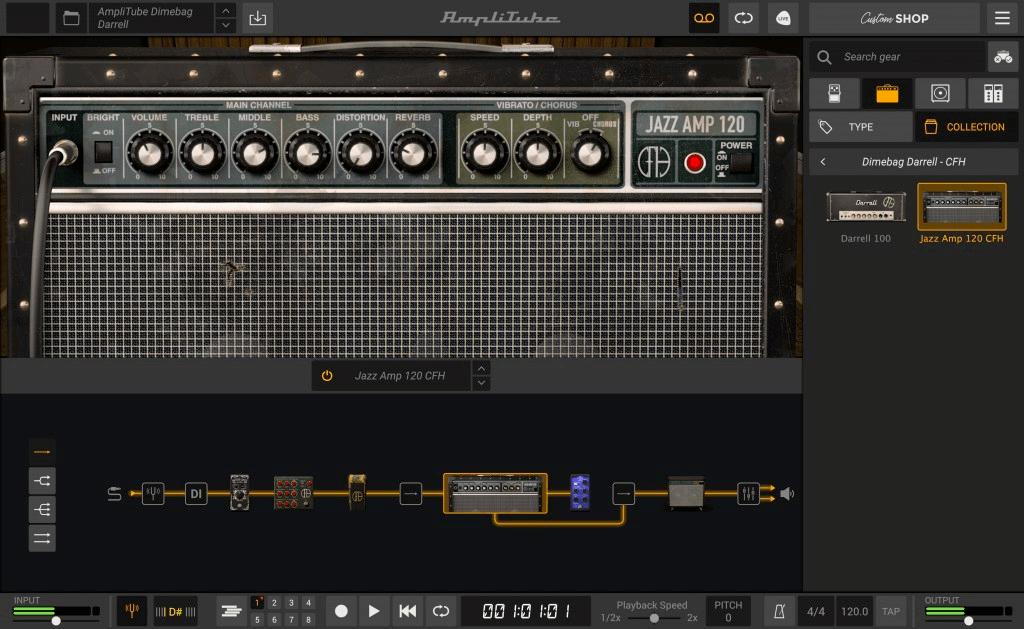1024x629 pixels.
Task: Select the cabinet in the signal chain
Action: (686, 493)
